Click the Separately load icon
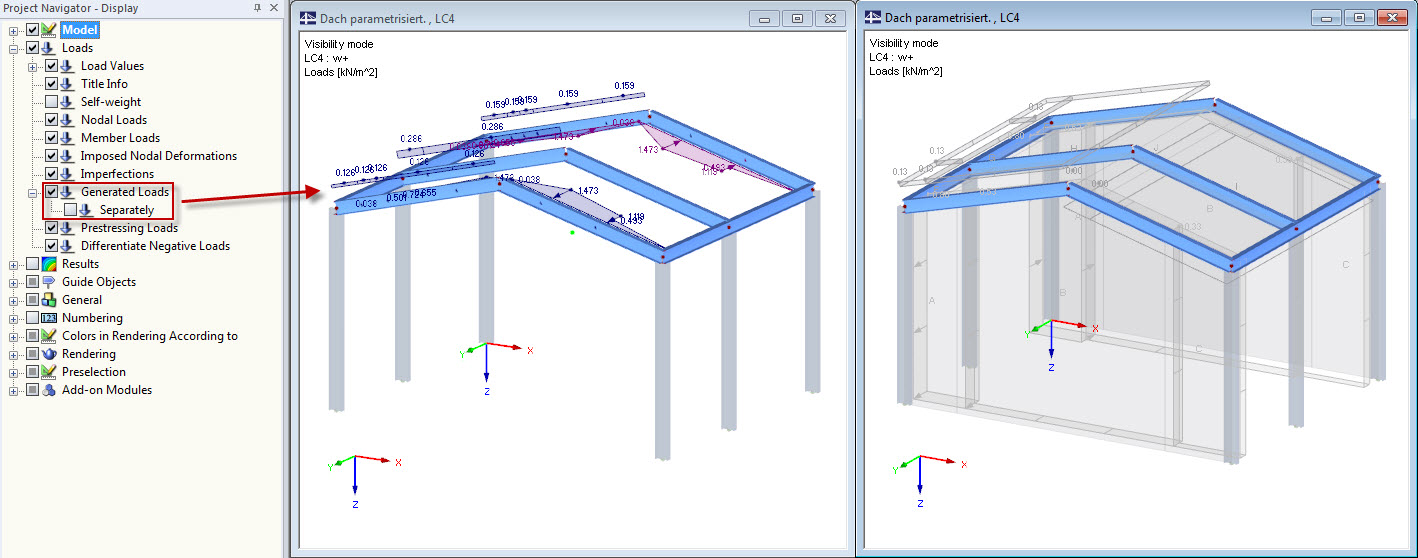The height and width of the screenshot is (558, 1418). tap(87, 210)
